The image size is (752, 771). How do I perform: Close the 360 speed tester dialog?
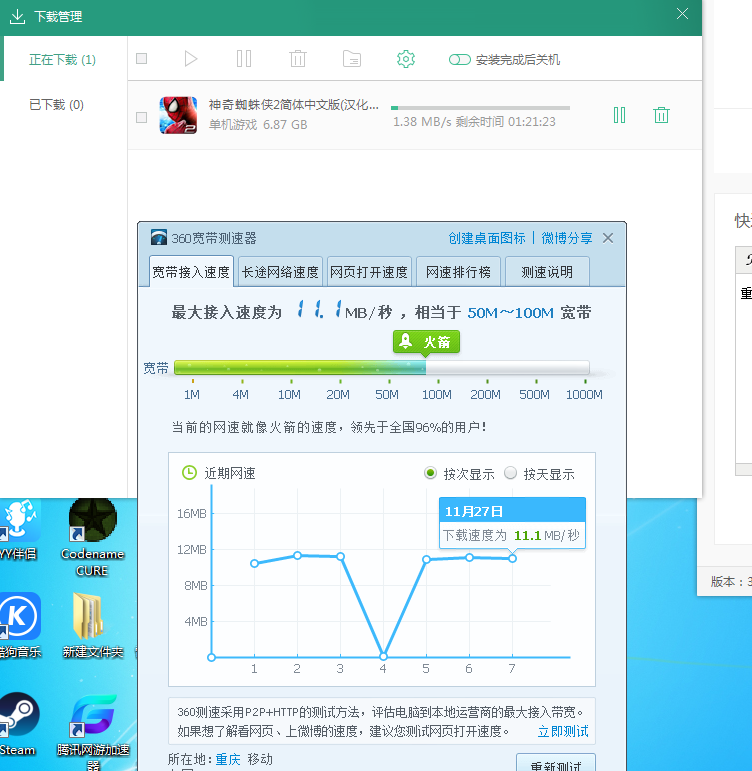pos(608,238)
